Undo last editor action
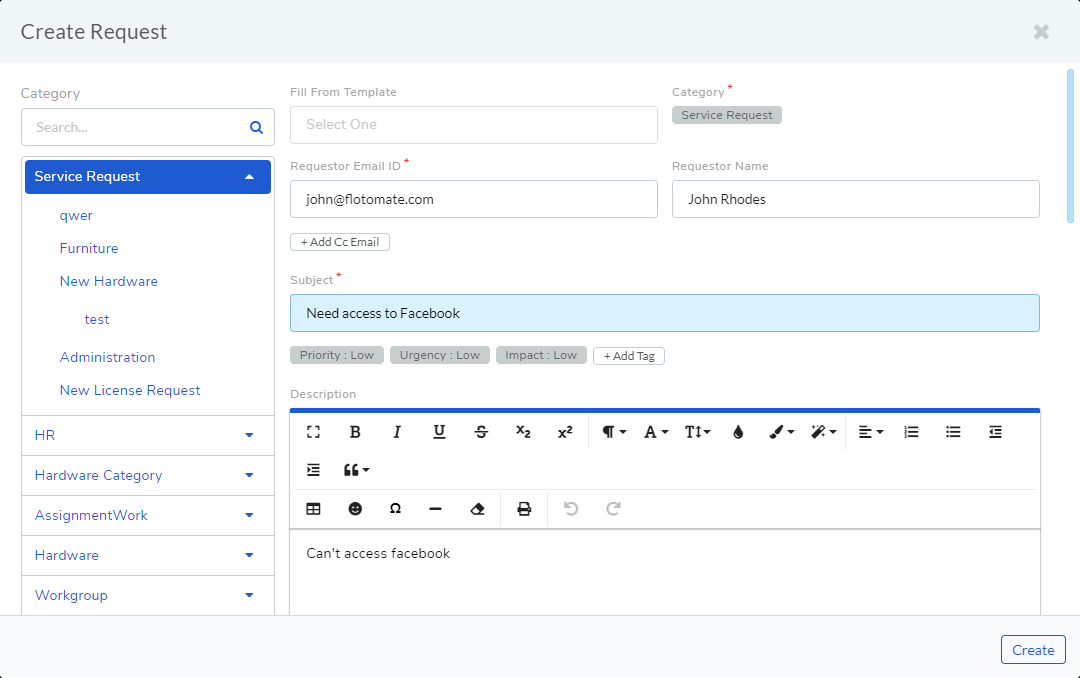Image resolution: width=1080 pixels, height=678 pixels. click(x=571, y=508)
